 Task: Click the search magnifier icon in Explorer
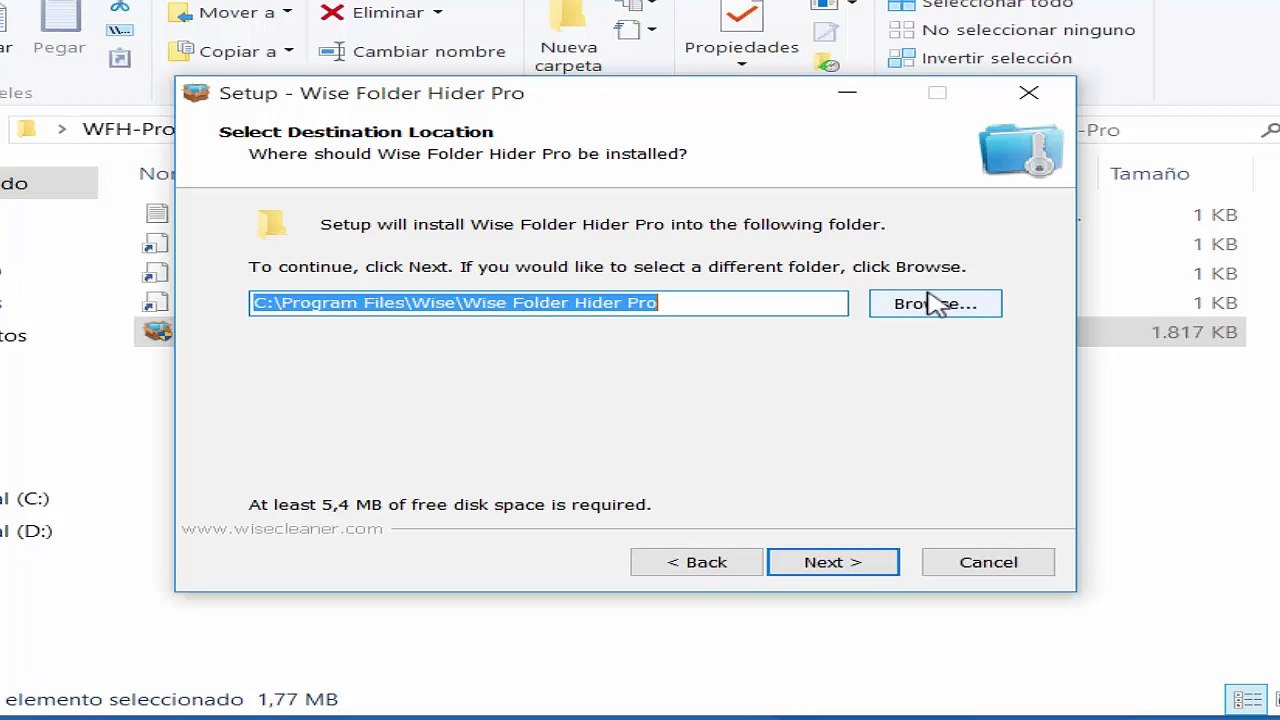[1270, 130]
